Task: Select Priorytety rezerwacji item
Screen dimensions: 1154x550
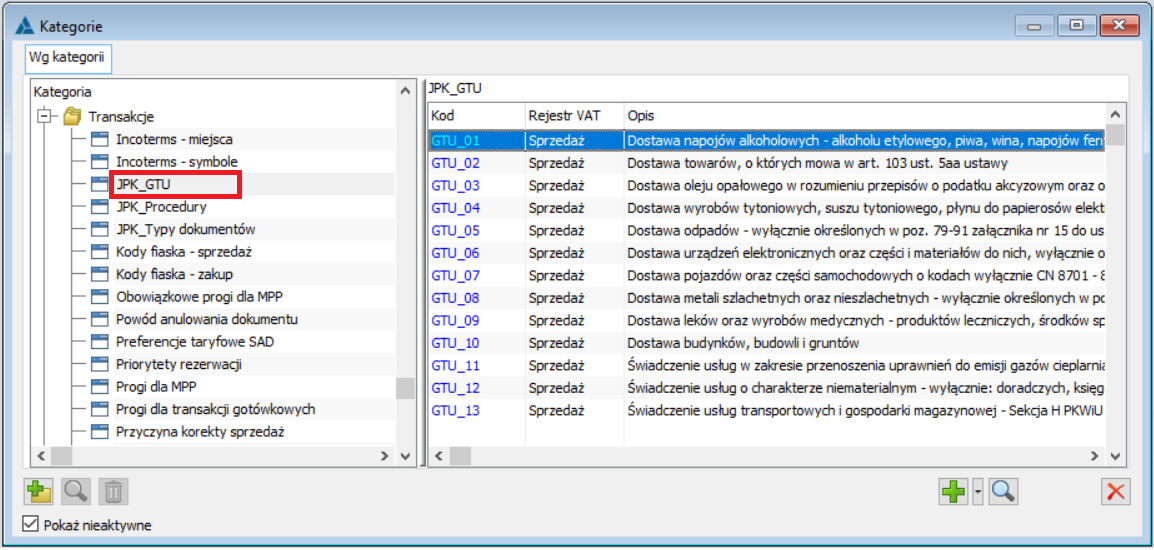Action: (179, 364)
